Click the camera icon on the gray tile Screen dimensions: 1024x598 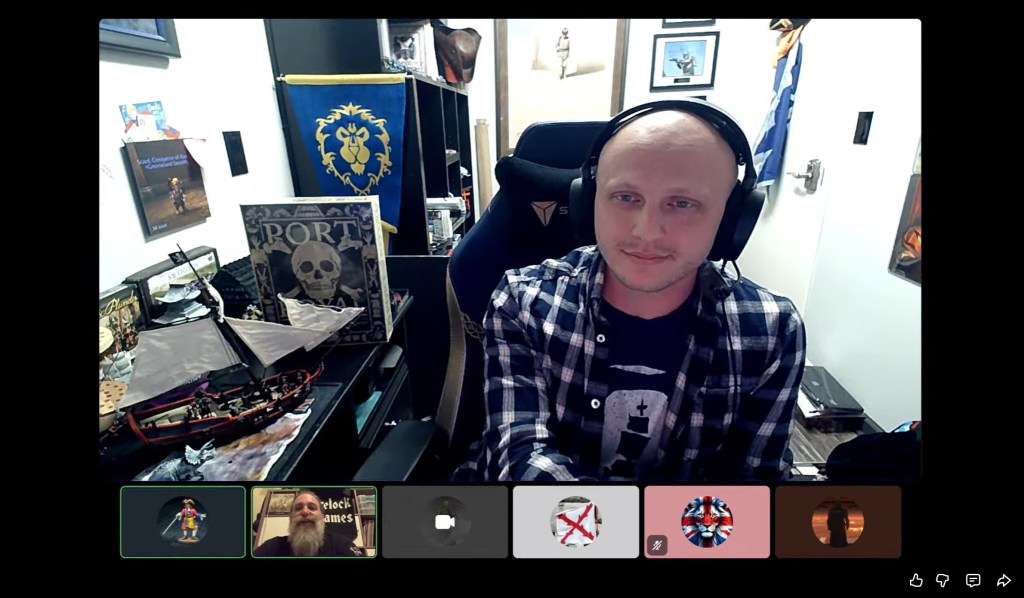pos(444,522)
